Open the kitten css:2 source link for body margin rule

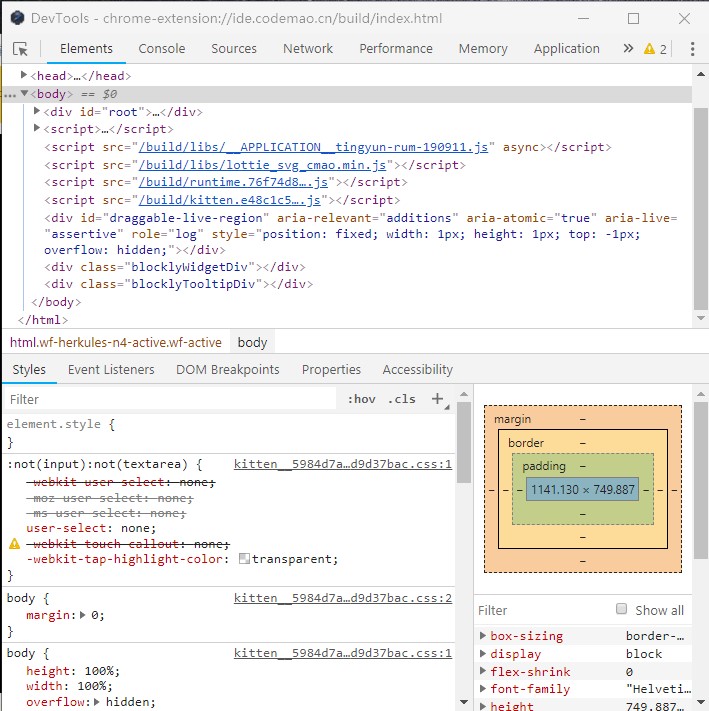pyautogui.click(x=343, y=598)
